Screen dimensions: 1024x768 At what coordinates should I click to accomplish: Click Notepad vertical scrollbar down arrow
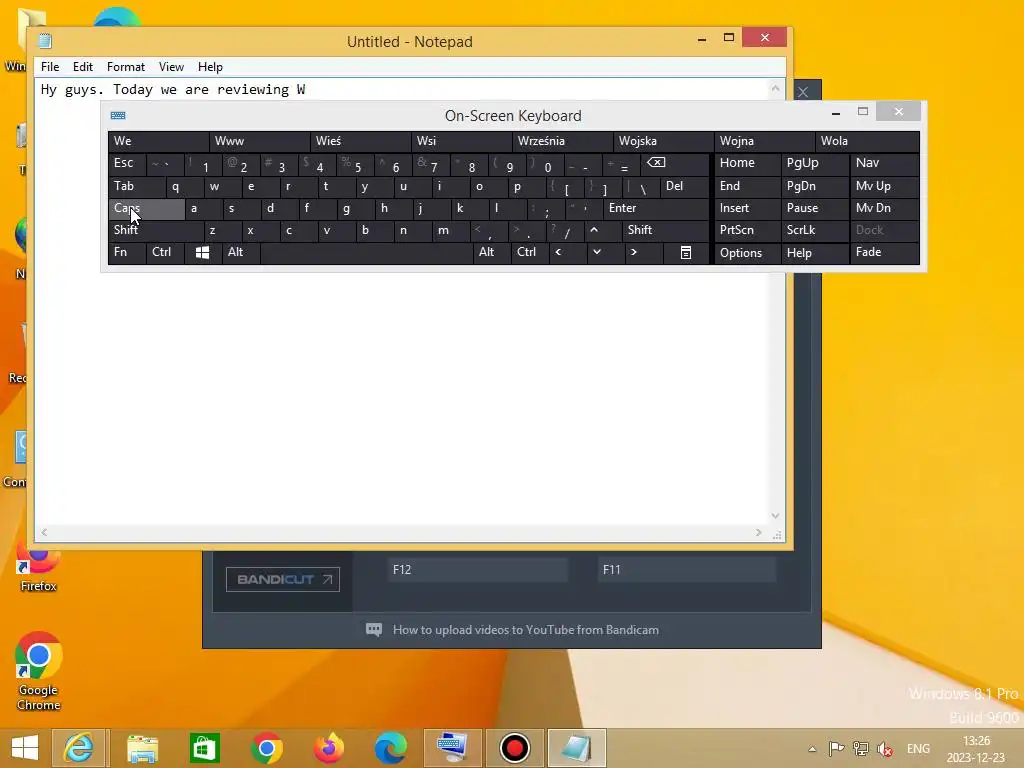click(x=775, y=515)
